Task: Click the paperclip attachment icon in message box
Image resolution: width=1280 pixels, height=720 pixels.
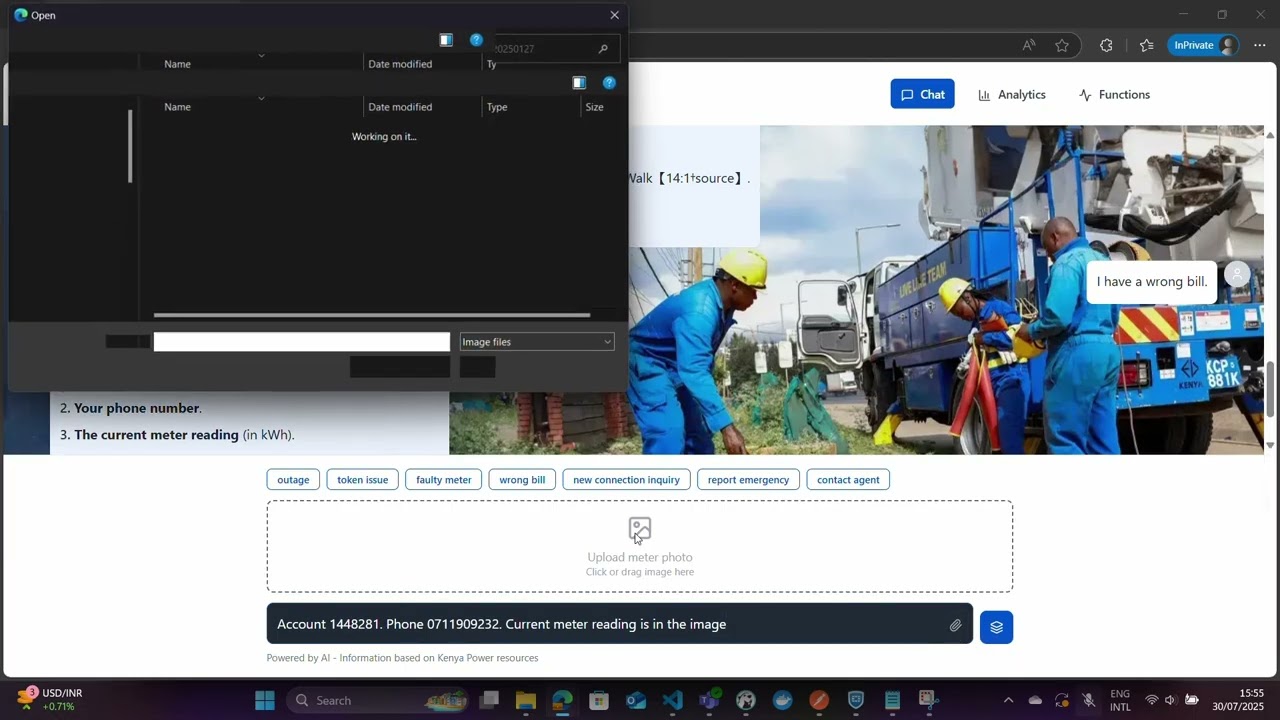Action: coord(955,625)
